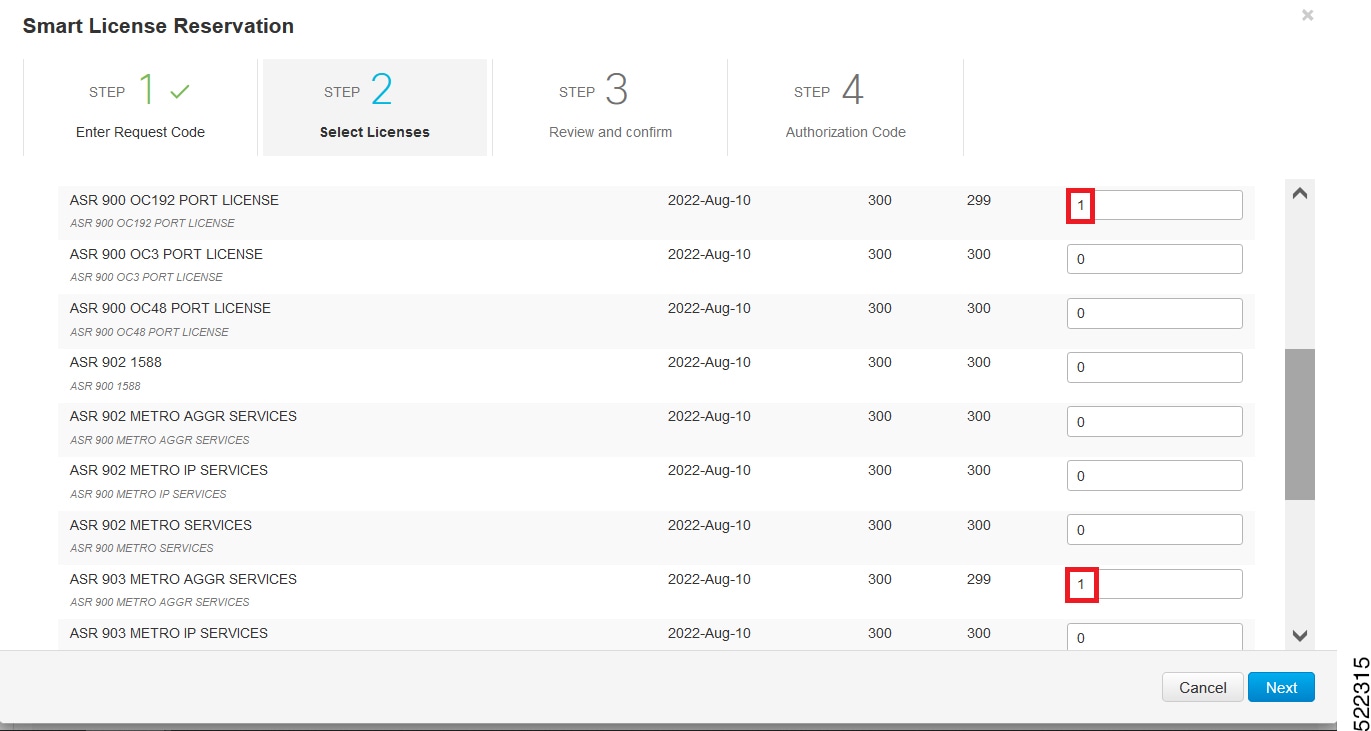Open Step 3 Review and confirm
The image size is (1371, 731).
click(610, 108)
